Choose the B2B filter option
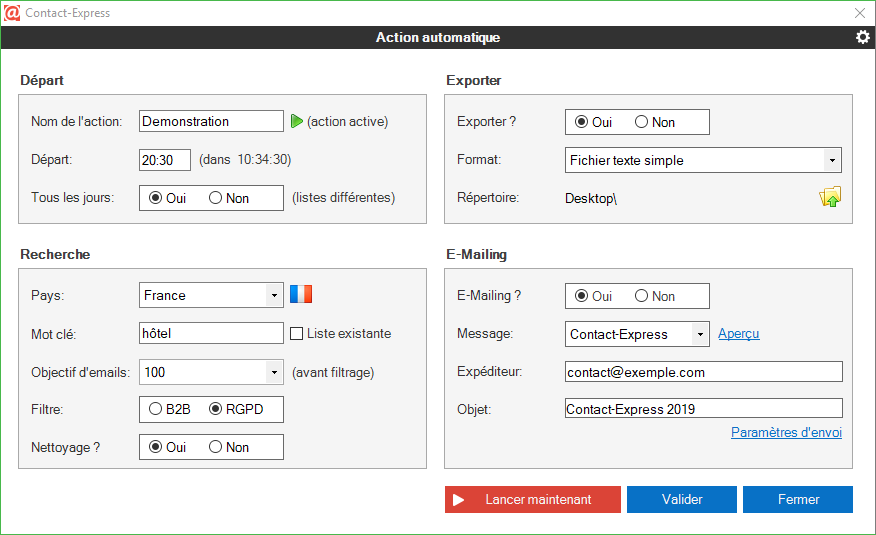876x535 pixels. click(170, 409)
